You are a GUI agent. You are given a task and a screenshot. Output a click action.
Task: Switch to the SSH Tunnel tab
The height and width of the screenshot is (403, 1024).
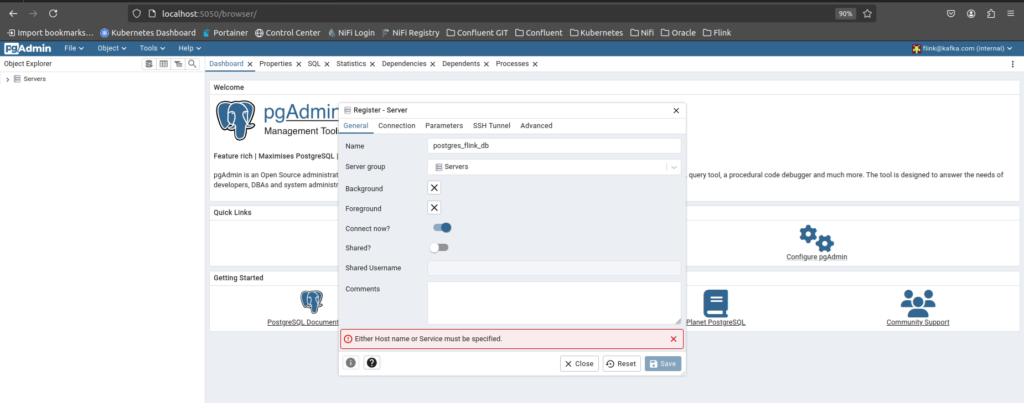pos(491,126)
